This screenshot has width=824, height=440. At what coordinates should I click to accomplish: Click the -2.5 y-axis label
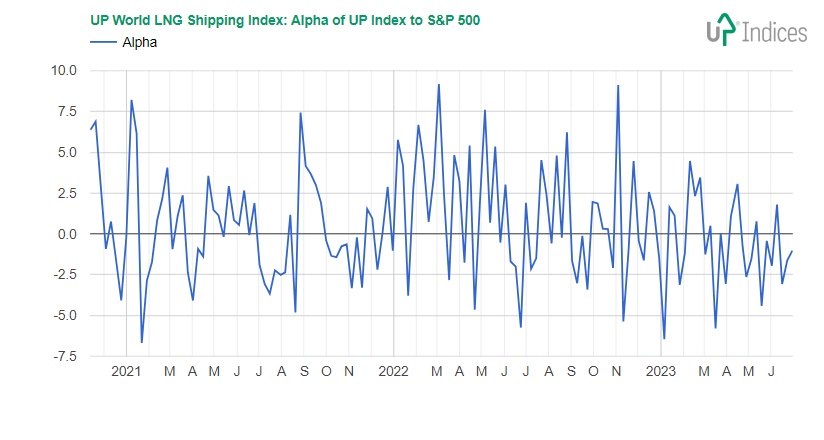pyautogui.click(x=65, y=275)
